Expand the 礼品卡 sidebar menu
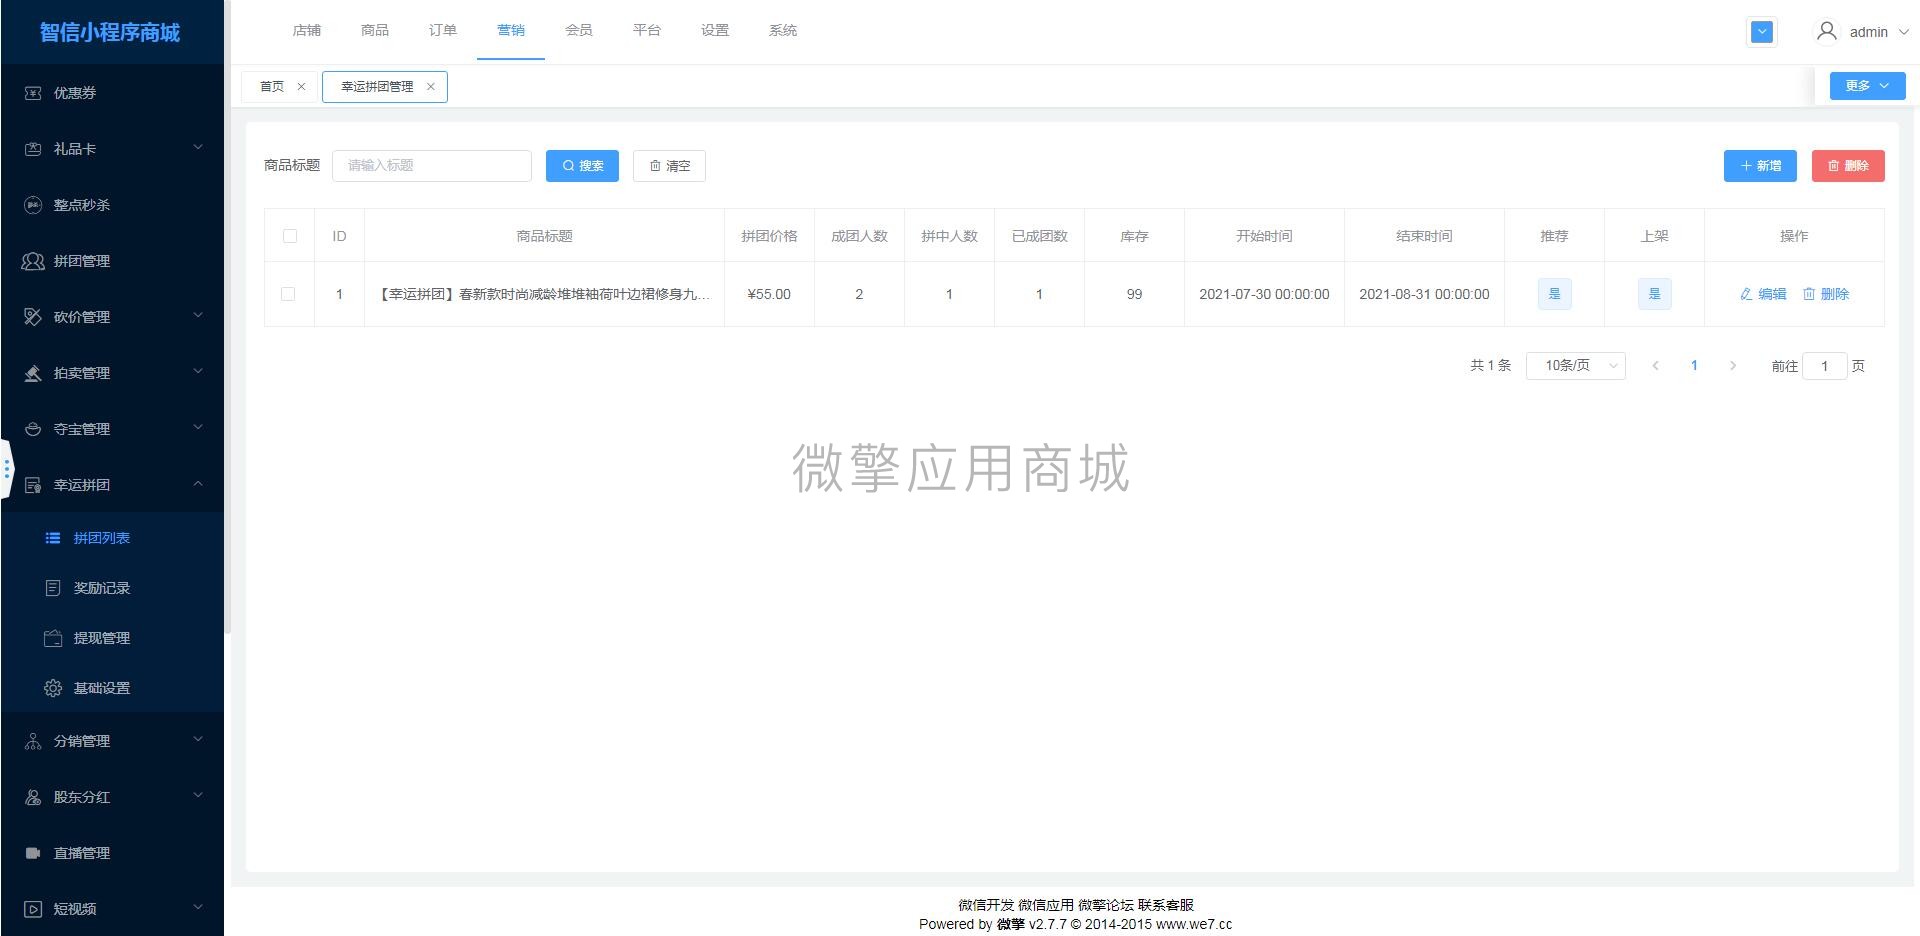 (198, 148)
